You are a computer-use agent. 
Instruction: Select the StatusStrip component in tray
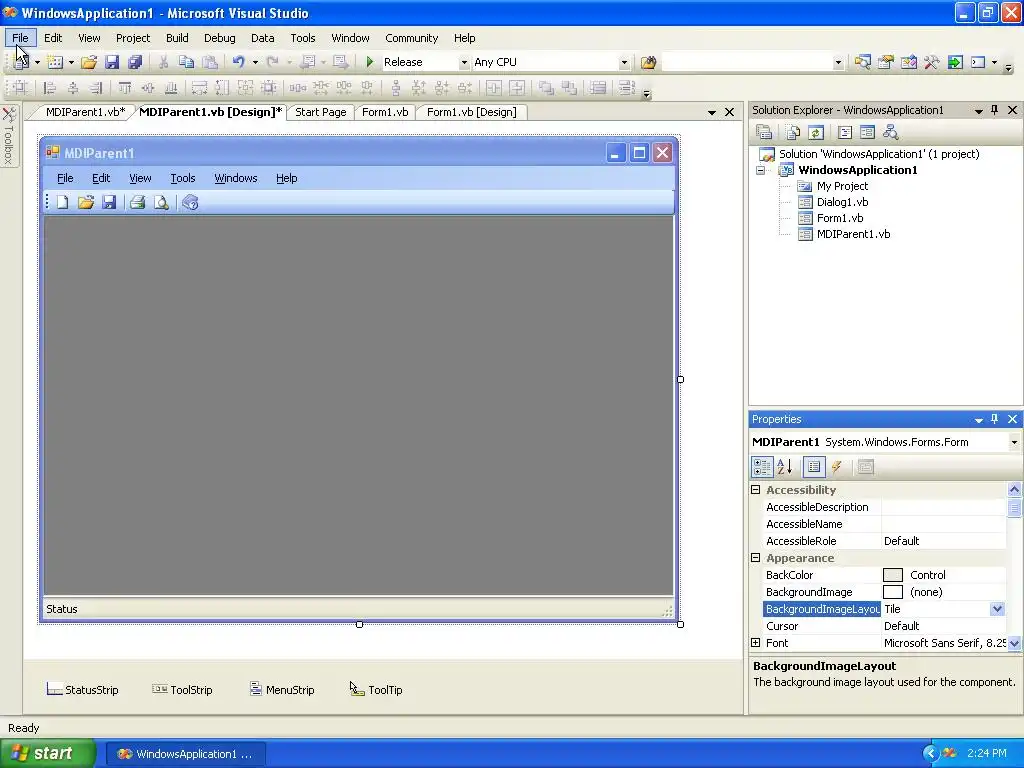[82, 690]
